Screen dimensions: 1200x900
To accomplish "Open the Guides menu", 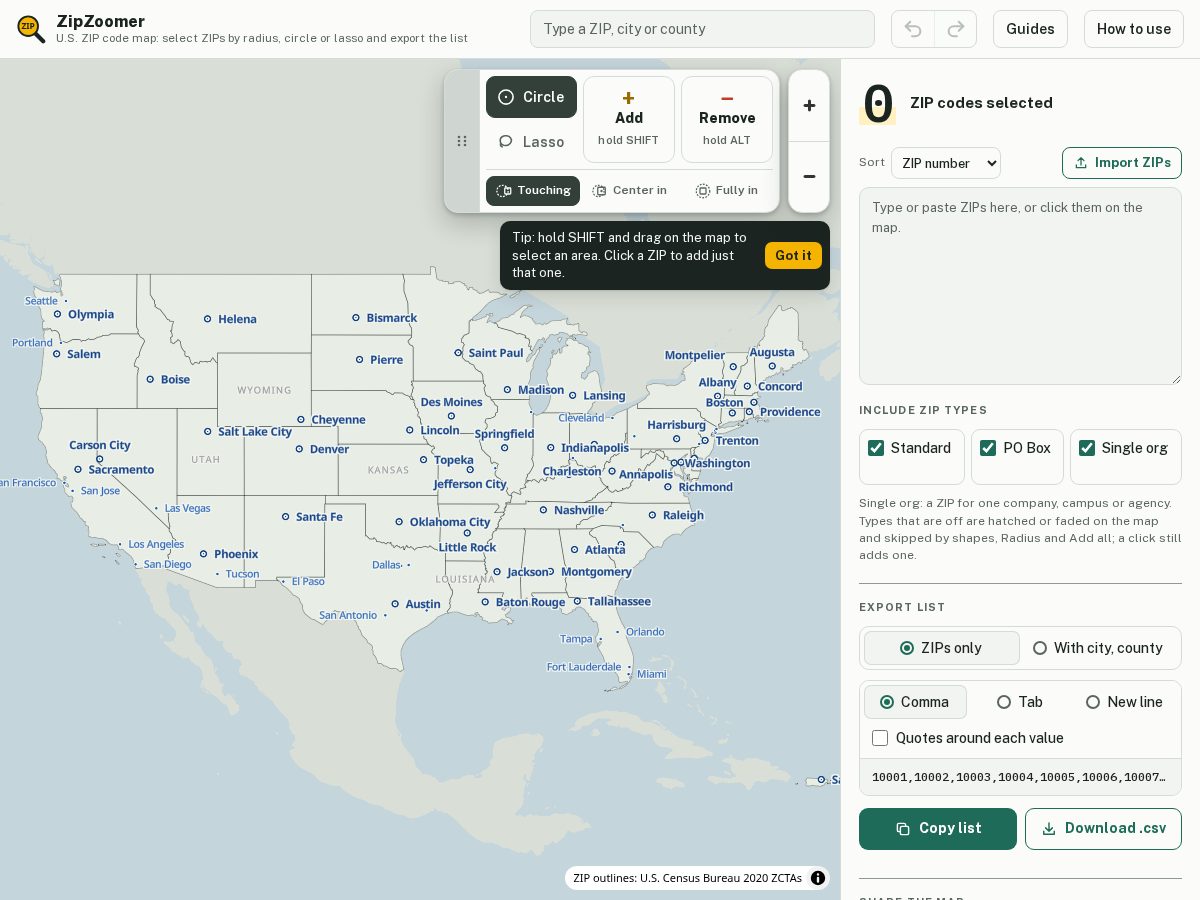I will [x=1030, y=29].
